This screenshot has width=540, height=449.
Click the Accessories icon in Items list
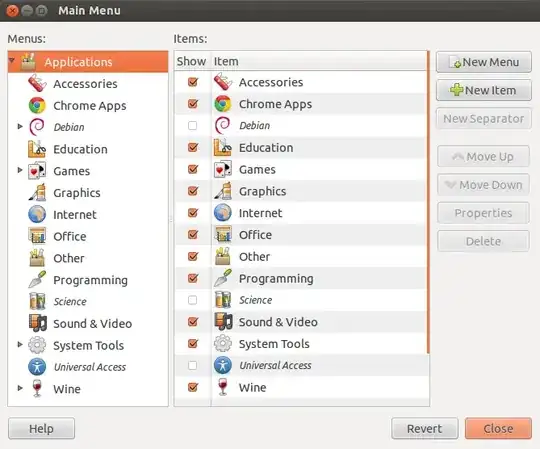(223, 82)
